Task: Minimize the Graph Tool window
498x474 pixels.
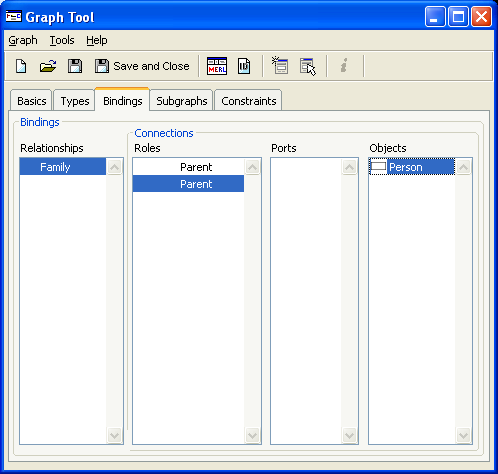Action: click(435, 16)
